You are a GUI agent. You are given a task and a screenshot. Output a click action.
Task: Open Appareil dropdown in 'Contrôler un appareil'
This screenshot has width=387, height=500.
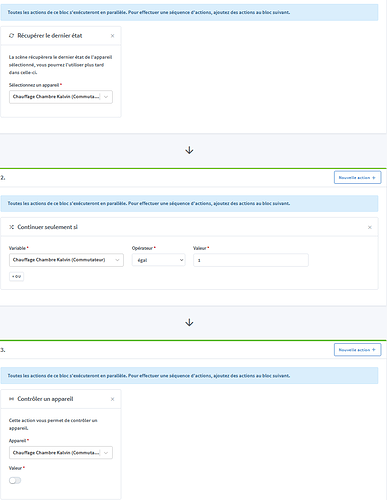click(x=61, y=453)
